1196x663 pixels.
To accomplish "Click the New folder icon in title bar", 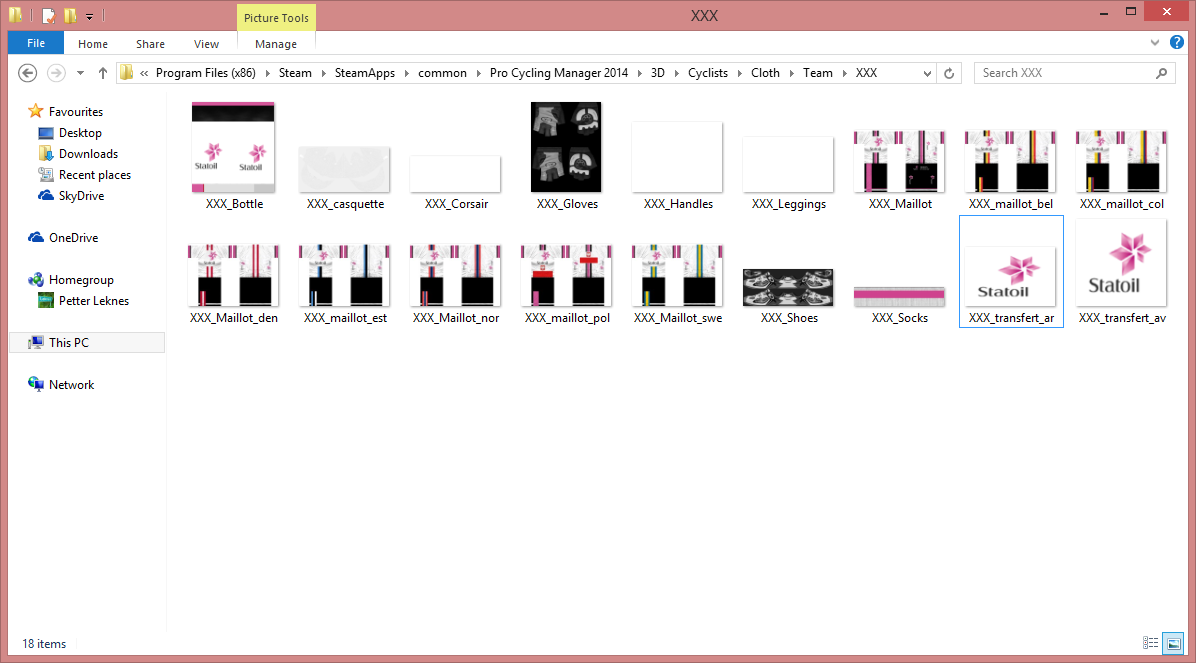I will [69, 16].
